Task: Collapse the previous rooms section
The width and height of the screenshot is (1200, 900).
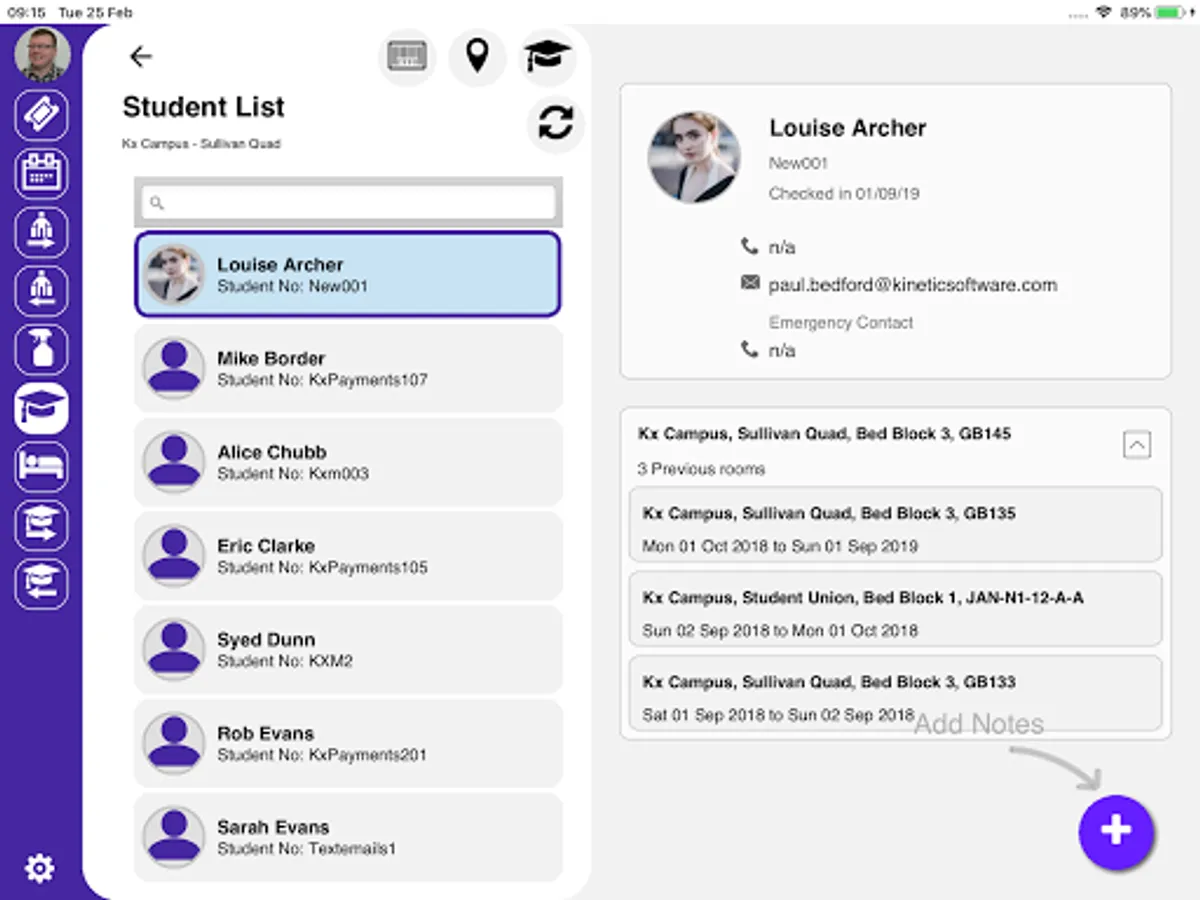Action: point(1137,444)
